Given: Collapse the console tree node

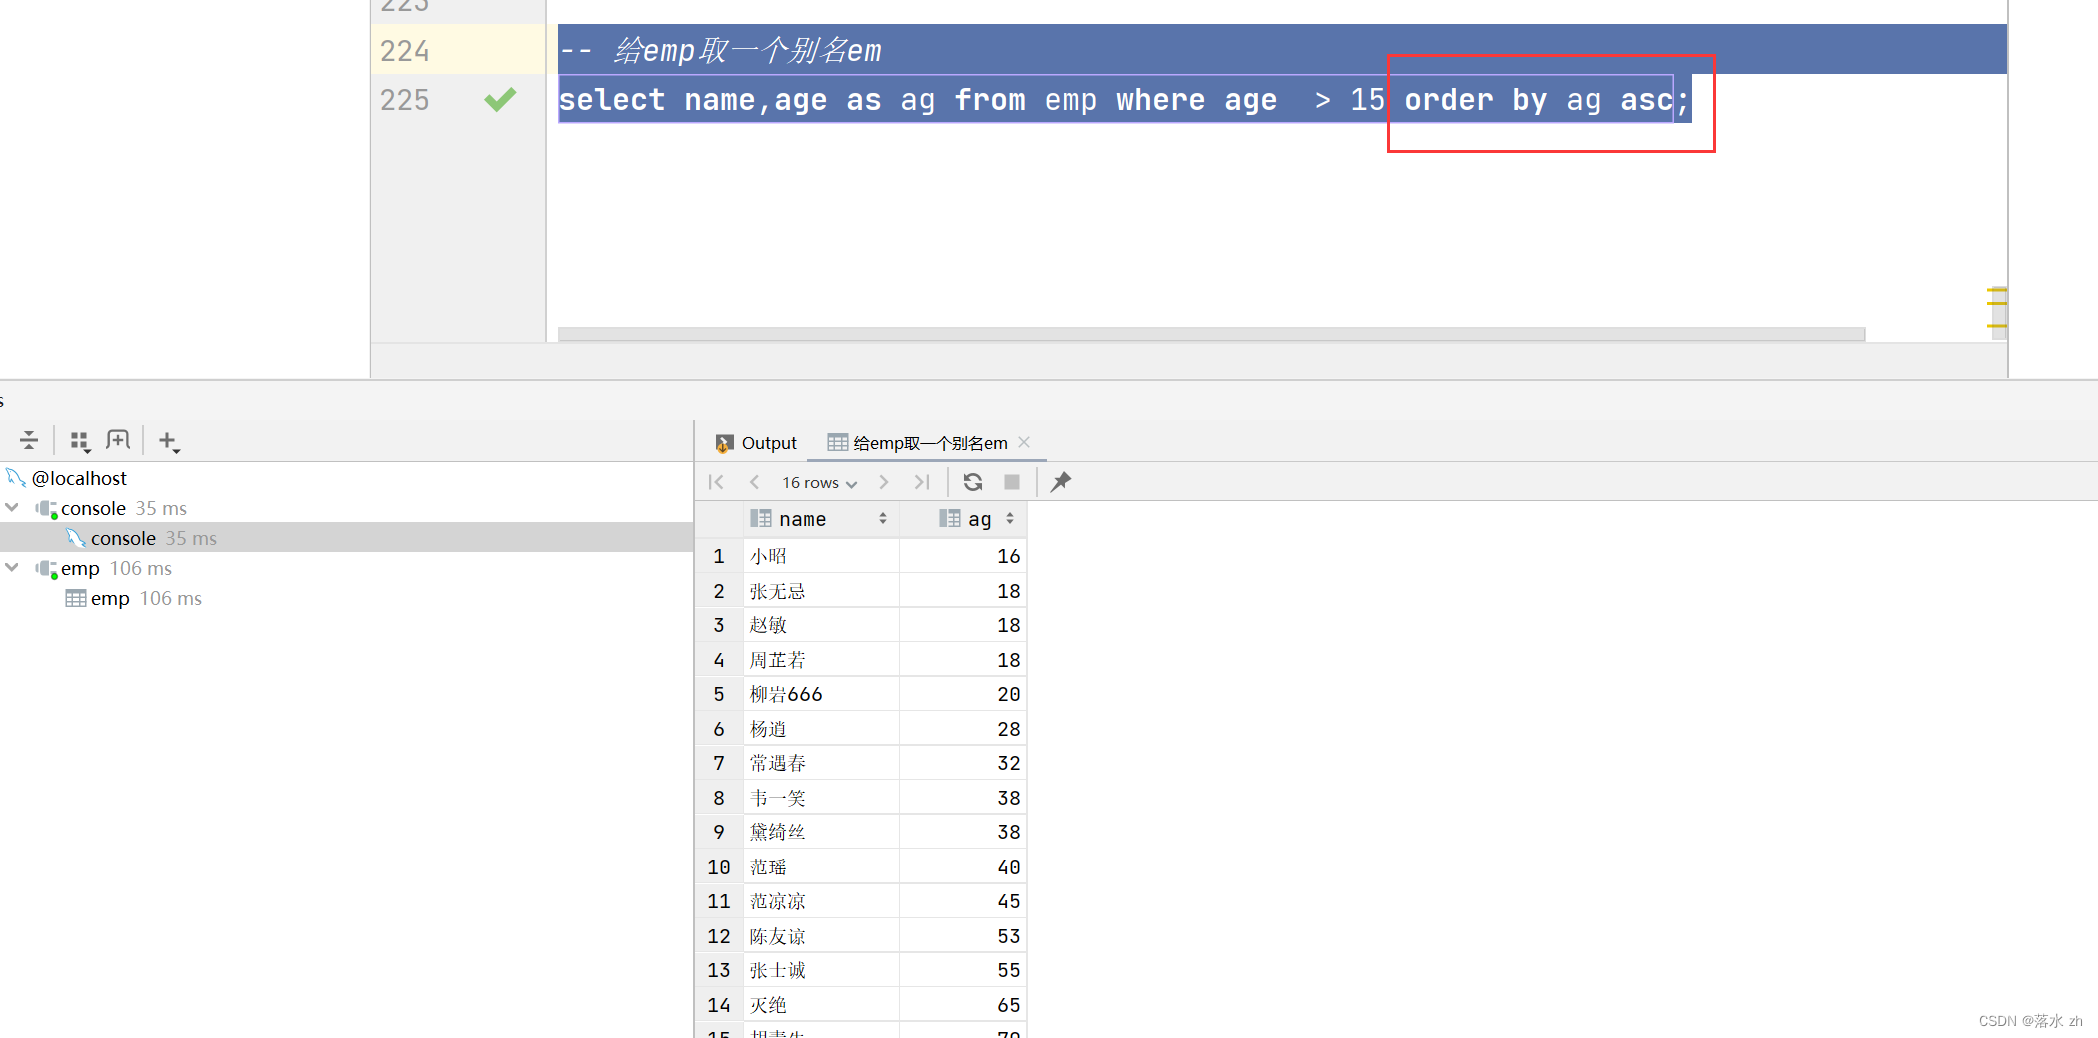Looking at the screenshot, I should 12,508.
